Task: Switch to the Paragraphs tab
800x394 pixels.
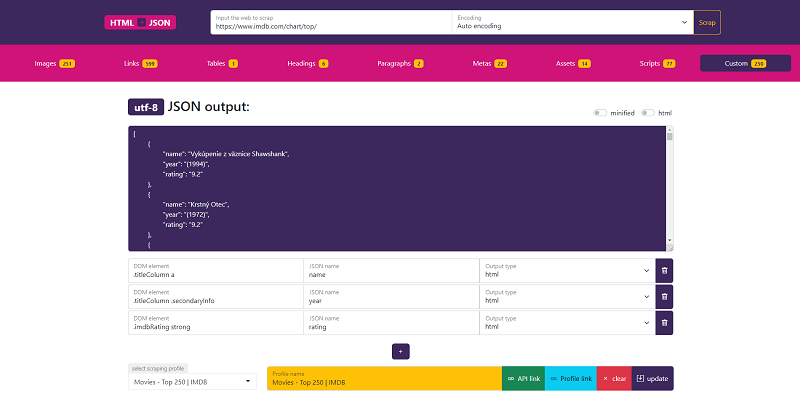Action: (401, 64)
